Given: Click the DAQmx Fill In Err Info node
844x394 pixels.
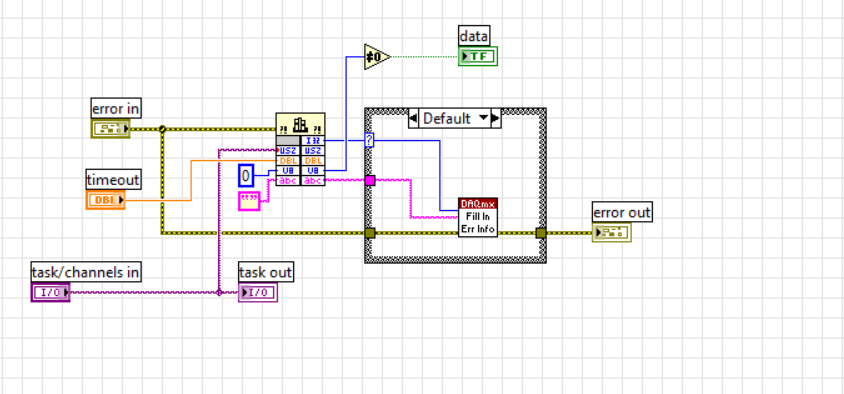Looking at the screenshot, I should coord(478,217).
